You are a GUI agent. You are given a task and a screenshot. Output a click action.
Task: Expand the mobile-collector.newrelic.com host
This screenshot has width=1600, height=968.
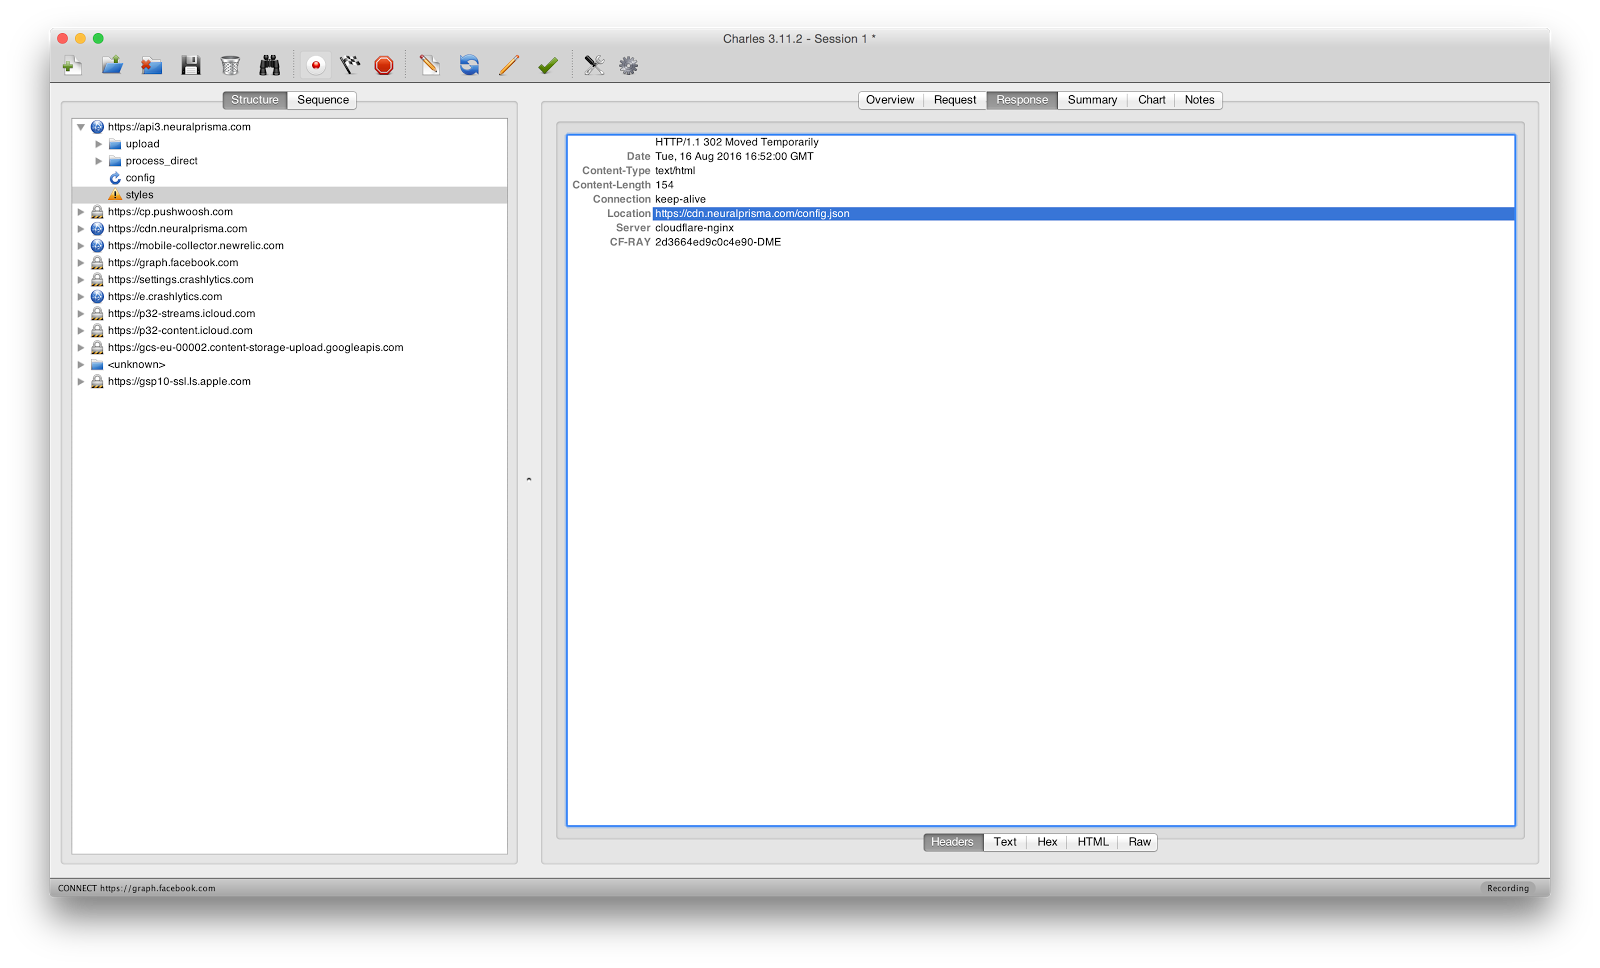coord(81,246)
